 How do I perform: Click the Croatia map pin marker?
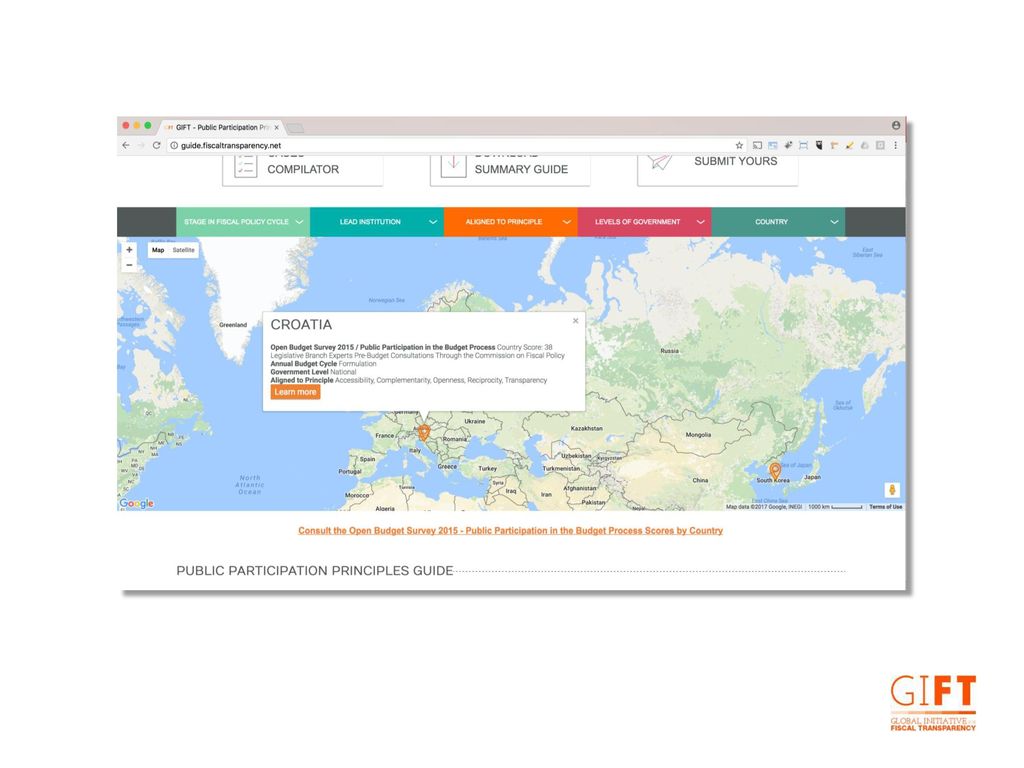tap(424, 432)
